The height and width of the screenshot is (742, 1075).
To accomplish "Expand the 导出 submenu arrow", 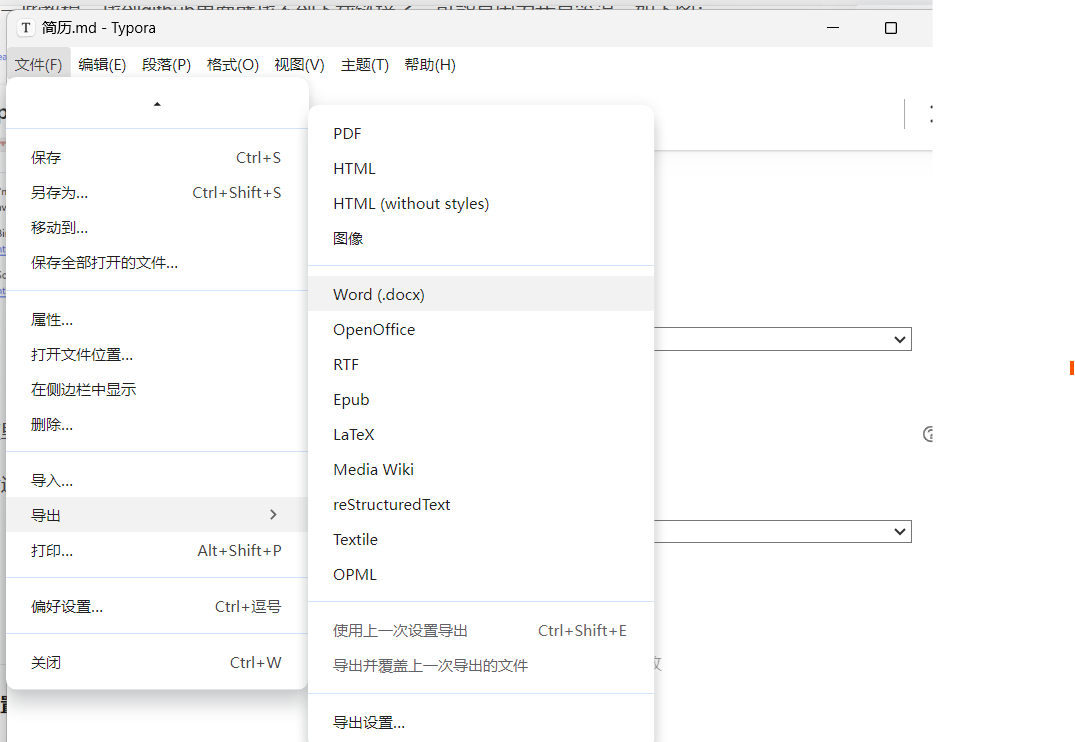I will pyautogui.click(x=273, y=514).
